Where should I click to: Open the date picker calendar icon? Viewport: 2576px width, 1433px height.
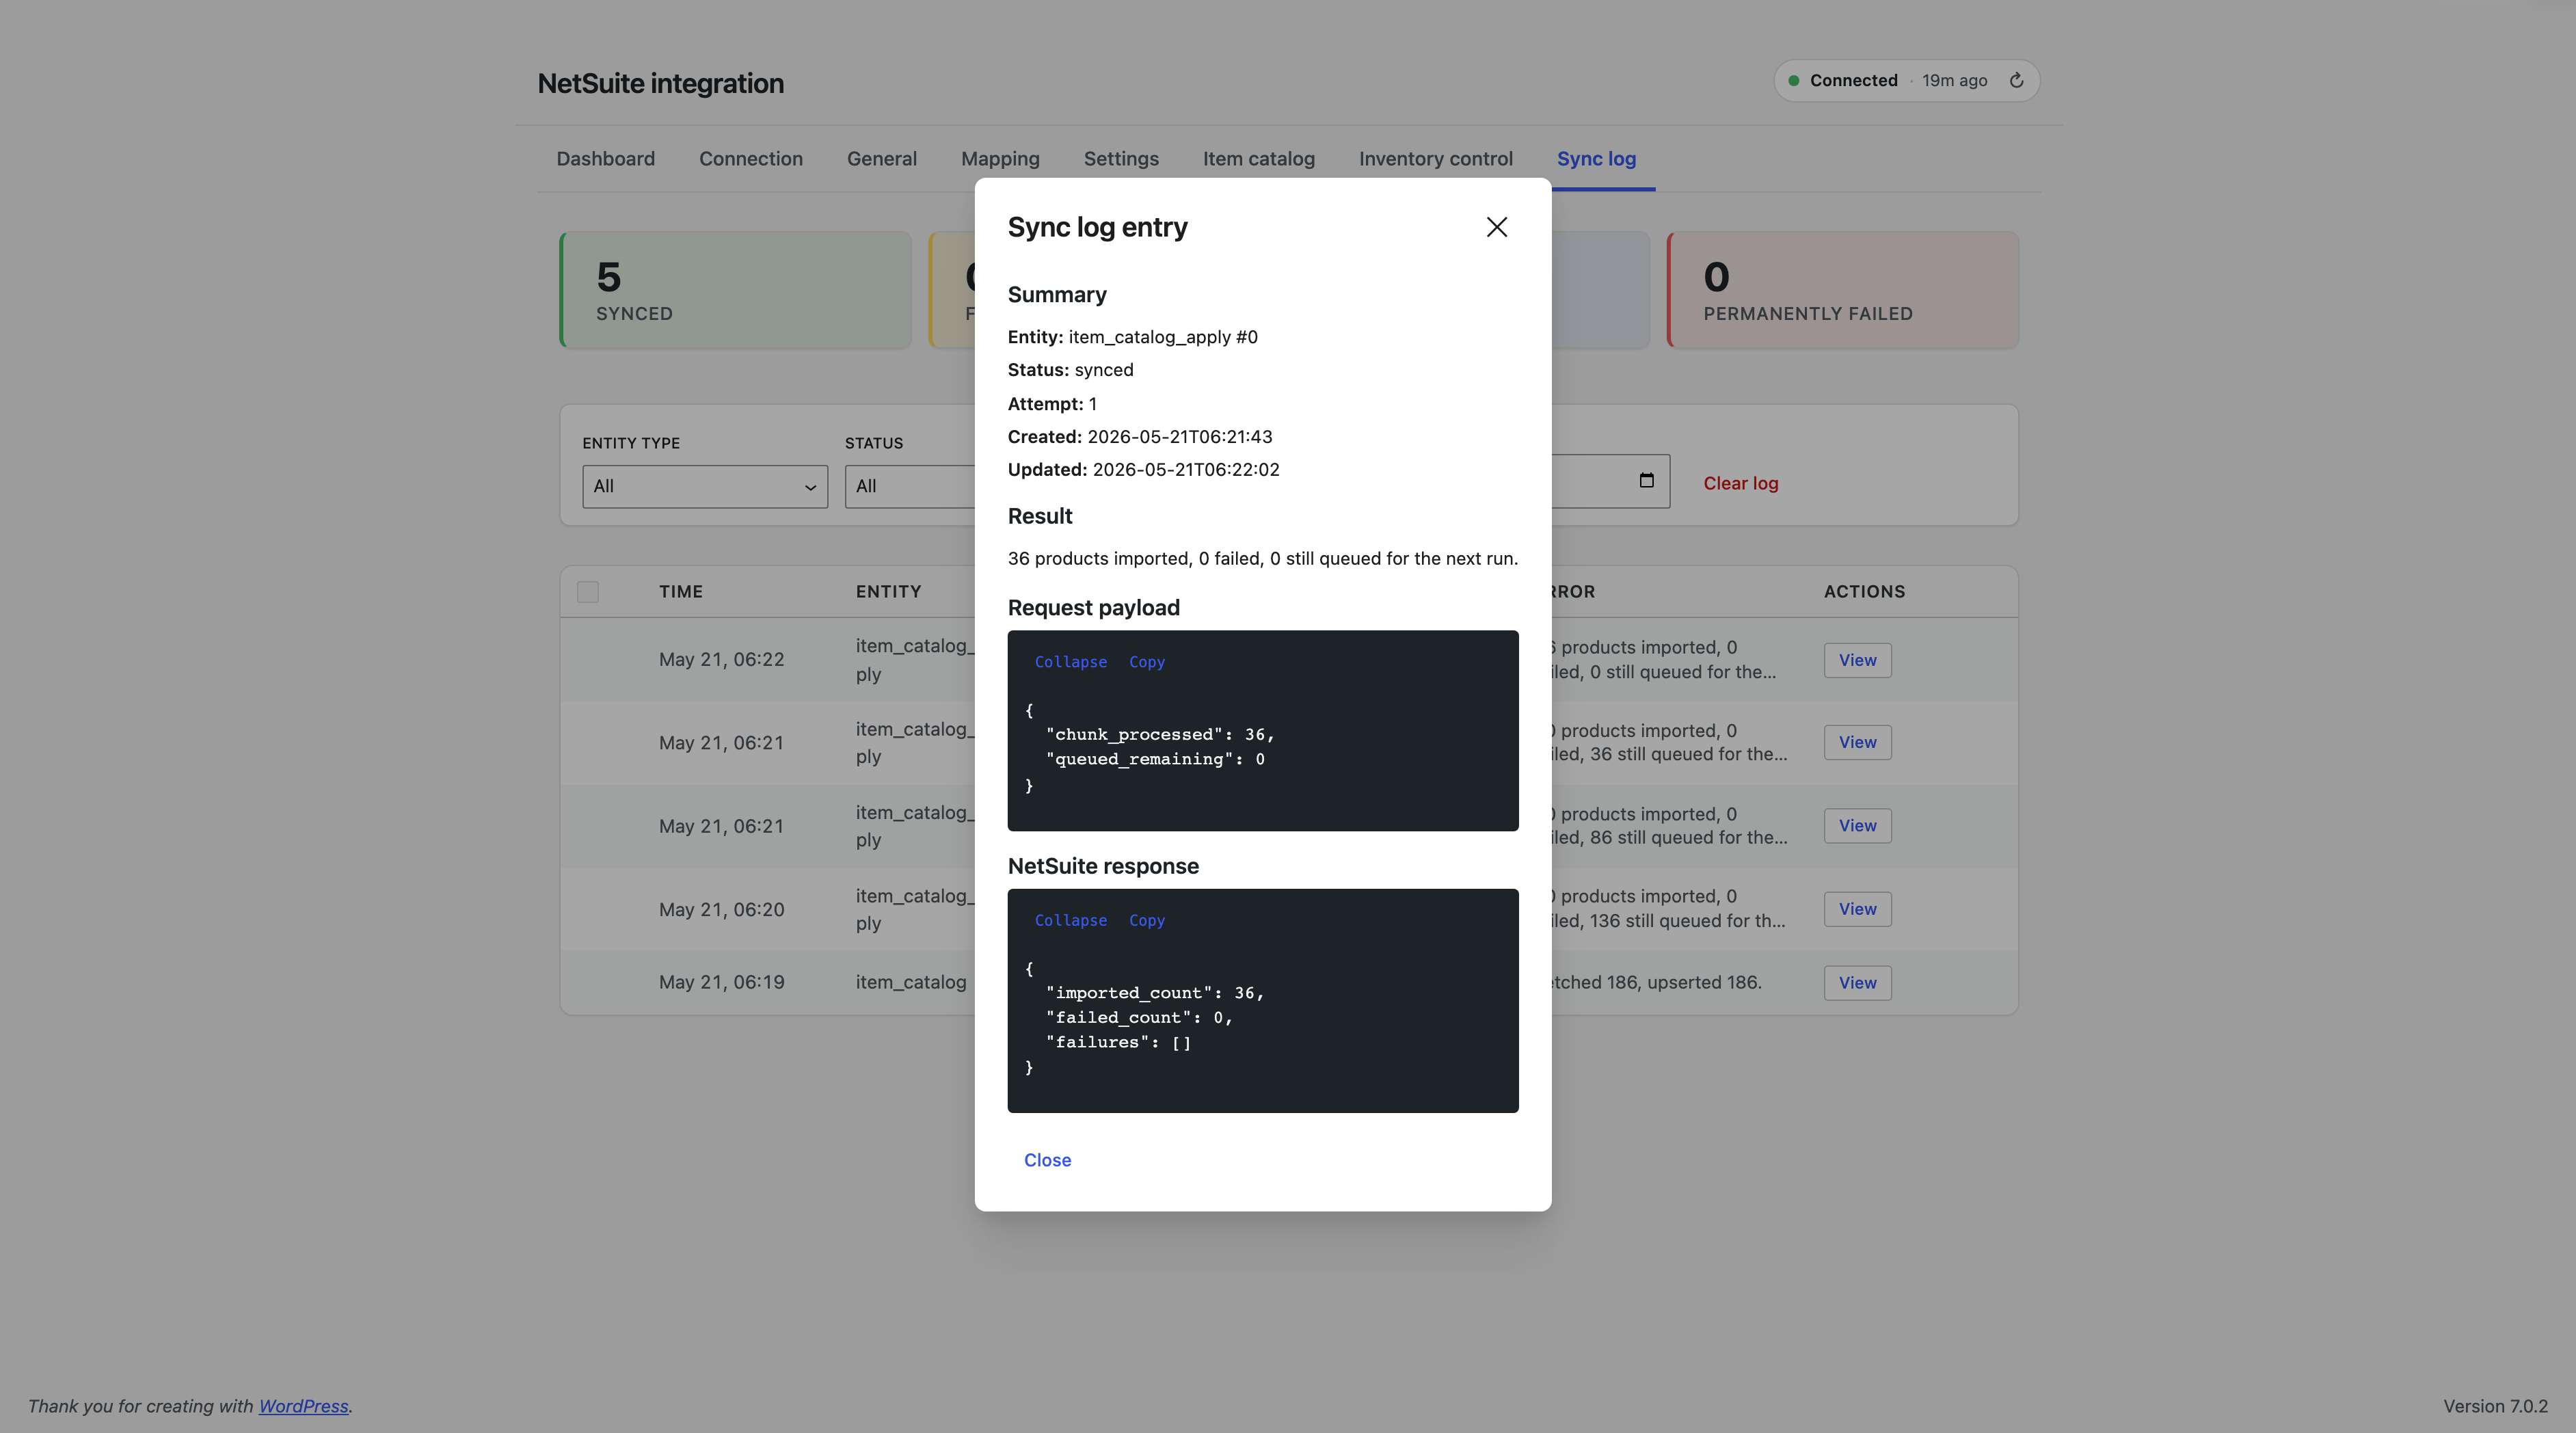(1646, 481)
